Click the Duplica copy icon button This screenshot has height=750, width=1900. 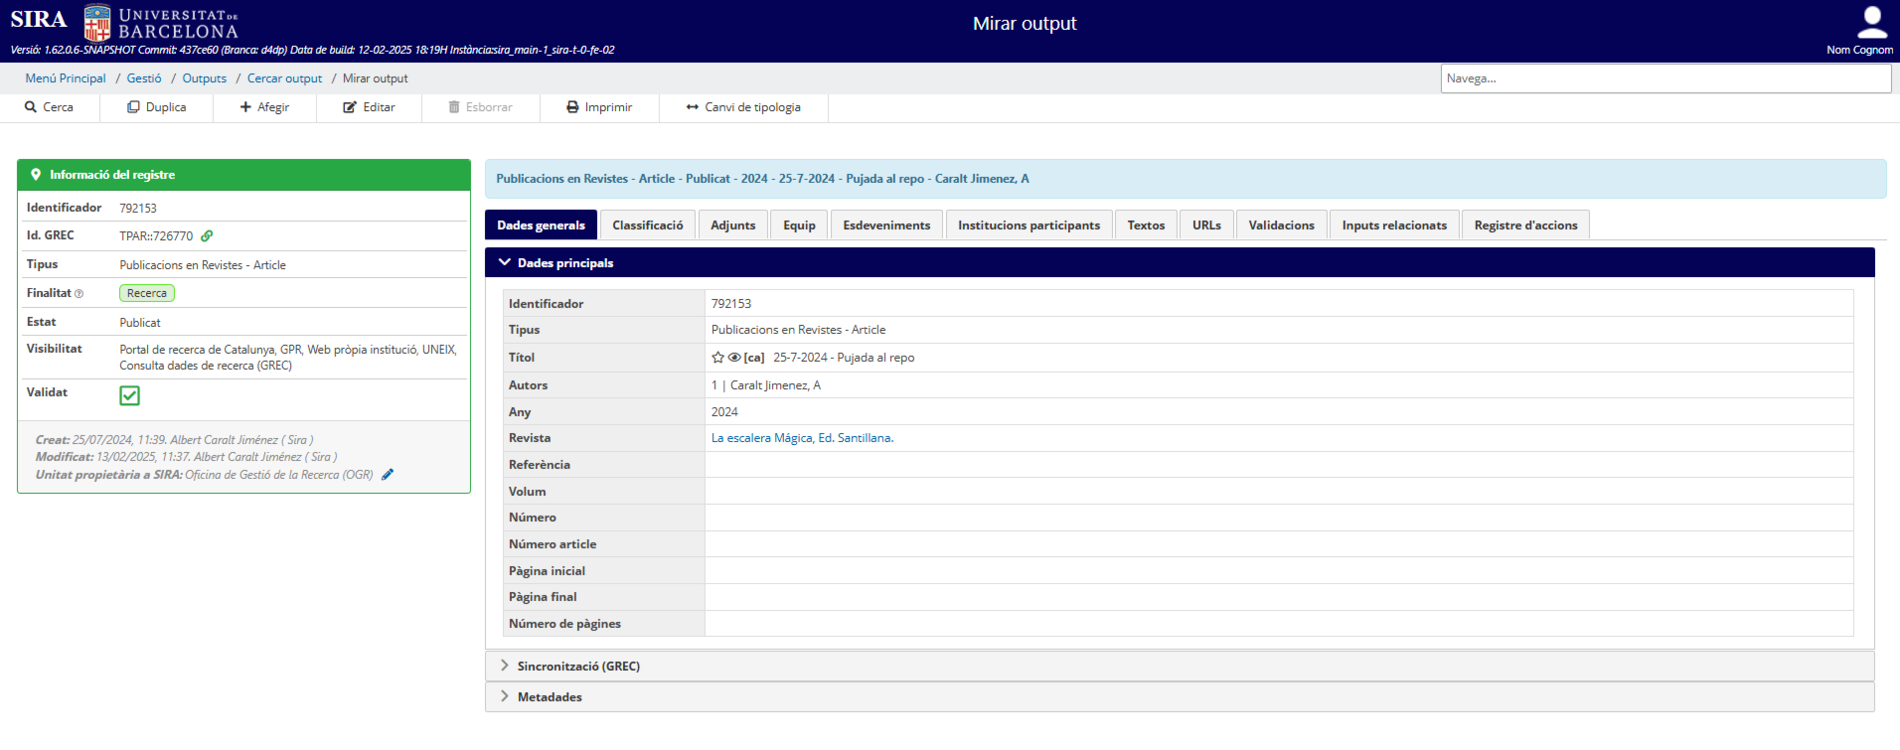156,107
